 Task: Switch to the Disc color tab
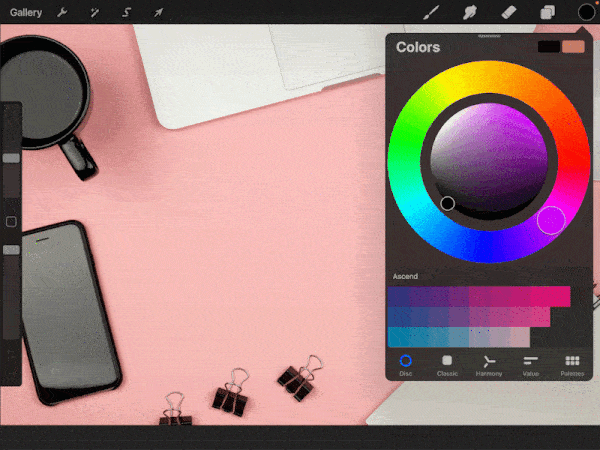point(406,366)
